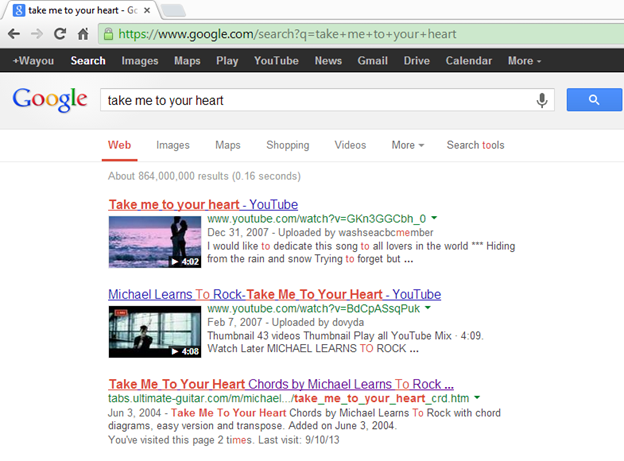624x461 pixels.
Task: Click the 4:02 play badge on thumbnail
Action: point(185,262)
